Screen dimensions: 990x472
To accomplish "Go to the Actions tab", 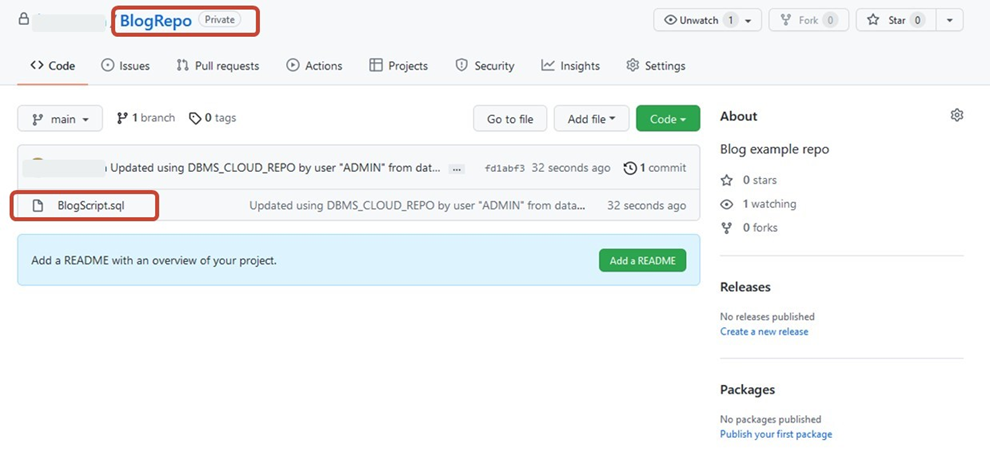I will [x=314, y=66].
